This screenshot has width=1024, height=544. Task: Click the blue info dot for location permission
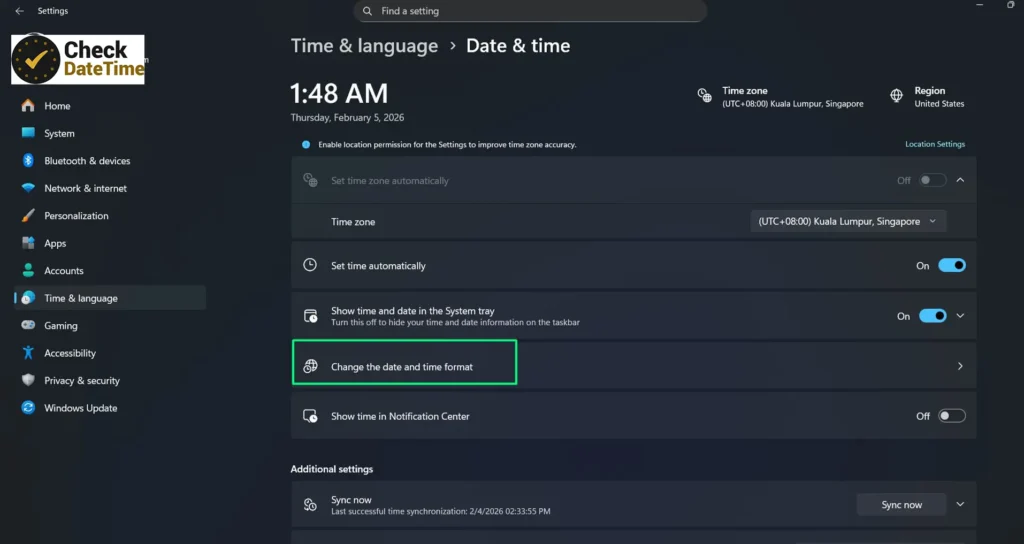pos(306,144)
